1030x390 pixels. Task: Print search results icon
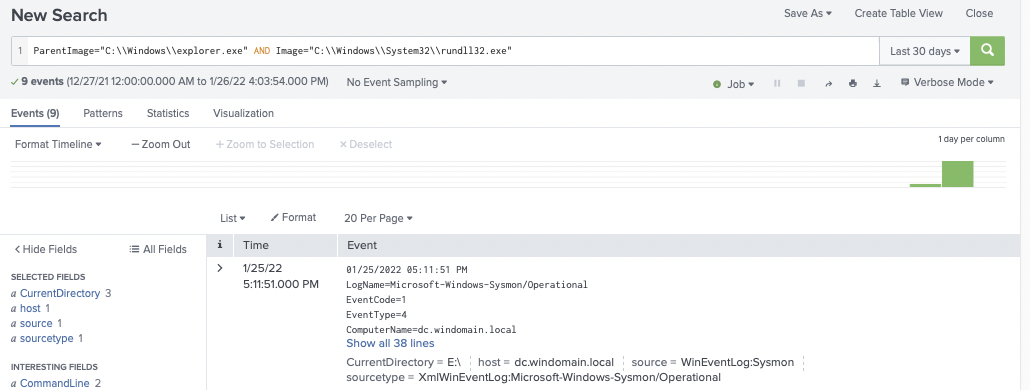[x=853, y=83]
